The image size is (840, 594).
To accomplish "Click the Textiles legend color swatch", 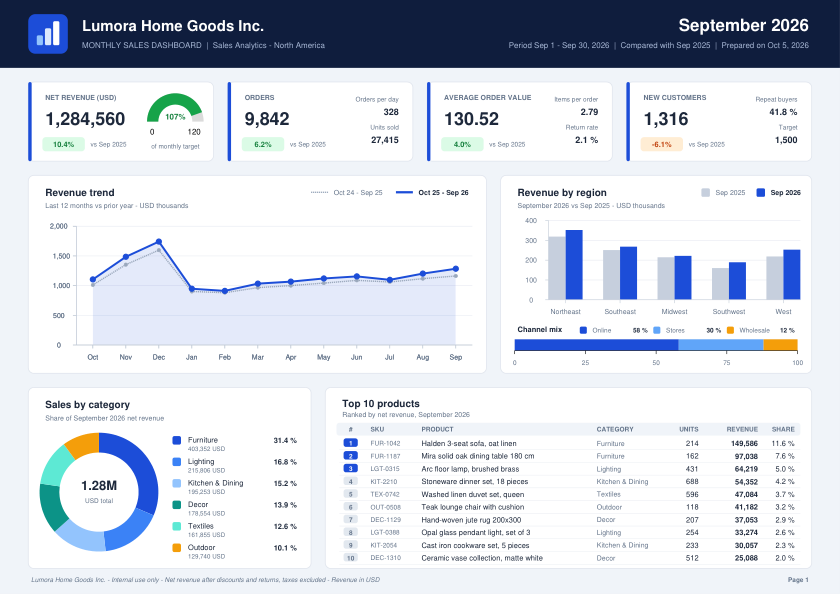I will (177, 526).
